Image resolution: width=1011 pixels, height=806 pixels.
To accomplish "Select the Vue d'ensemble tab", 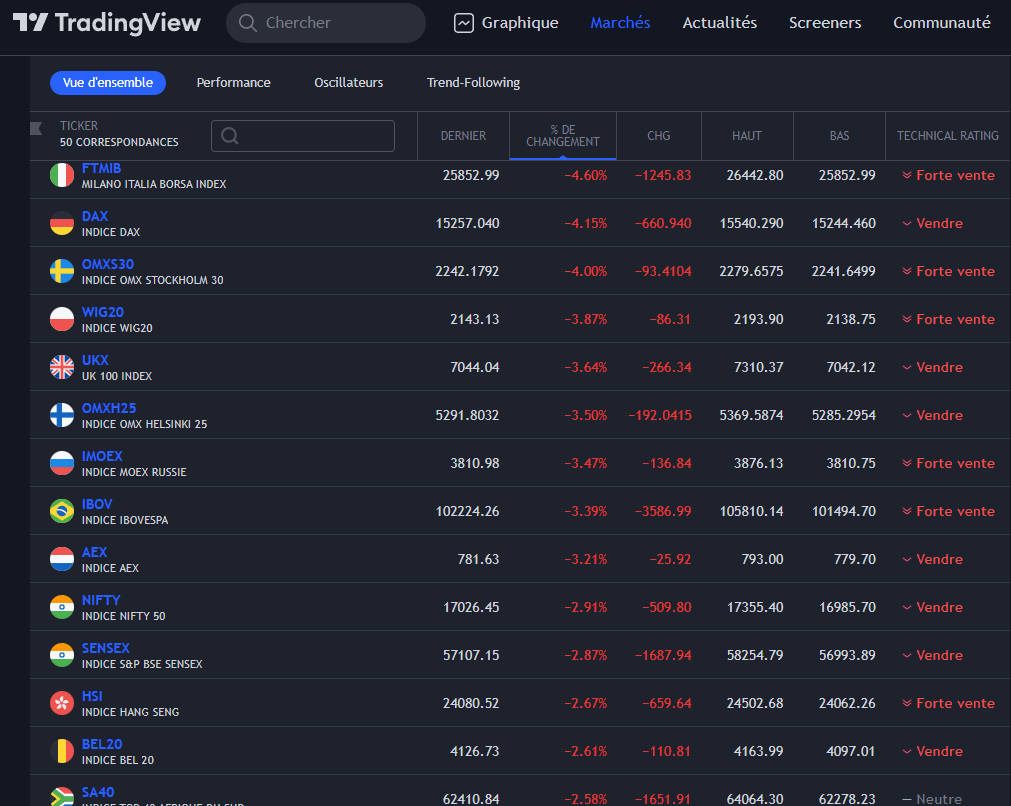I will pyautogui.click(x=108, y=83).
